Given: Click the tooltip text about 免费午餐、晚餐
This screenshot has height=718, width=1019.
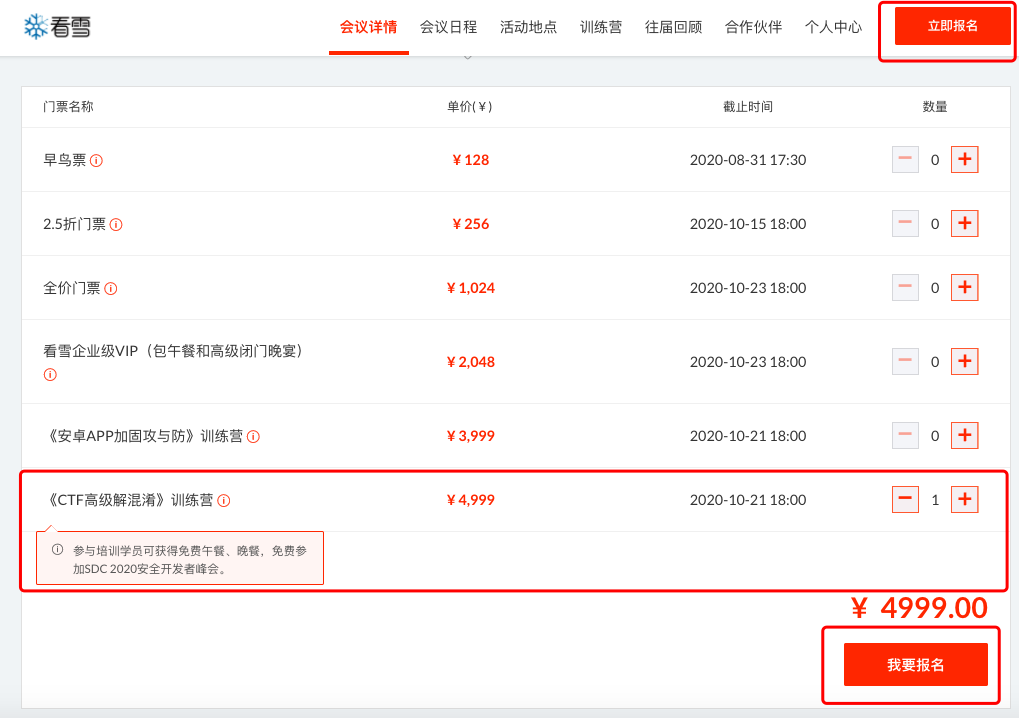Looking at the screenshot, I should click(190, 559).
